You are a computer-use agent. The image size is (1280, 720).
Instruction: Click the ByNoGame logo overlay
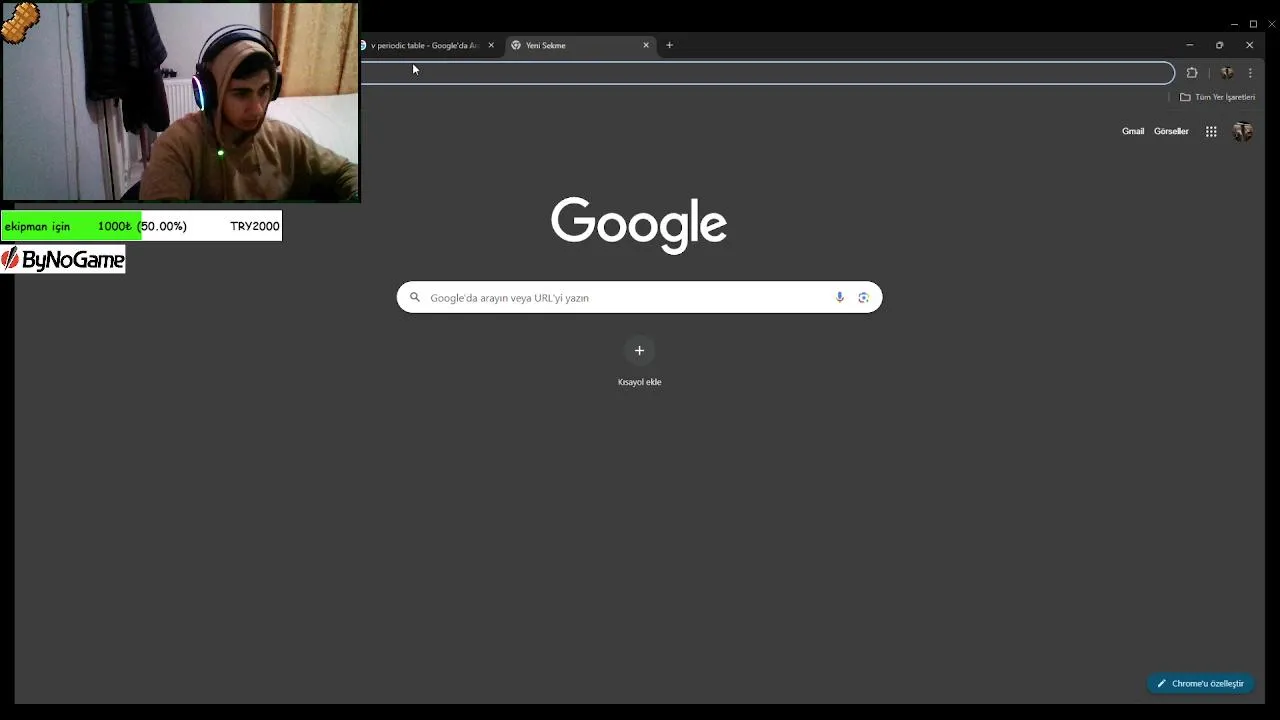(x=63, y=260)
